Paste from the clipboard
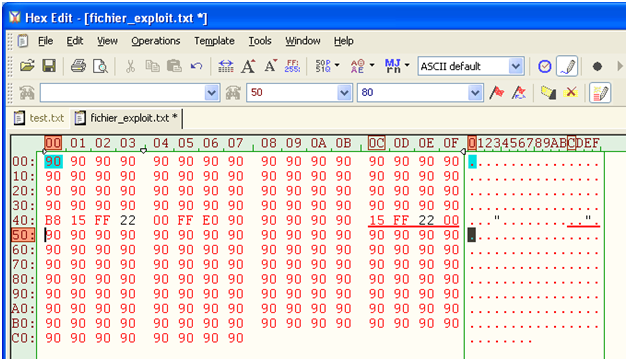628x361 pixels. (x=174, y=66)
